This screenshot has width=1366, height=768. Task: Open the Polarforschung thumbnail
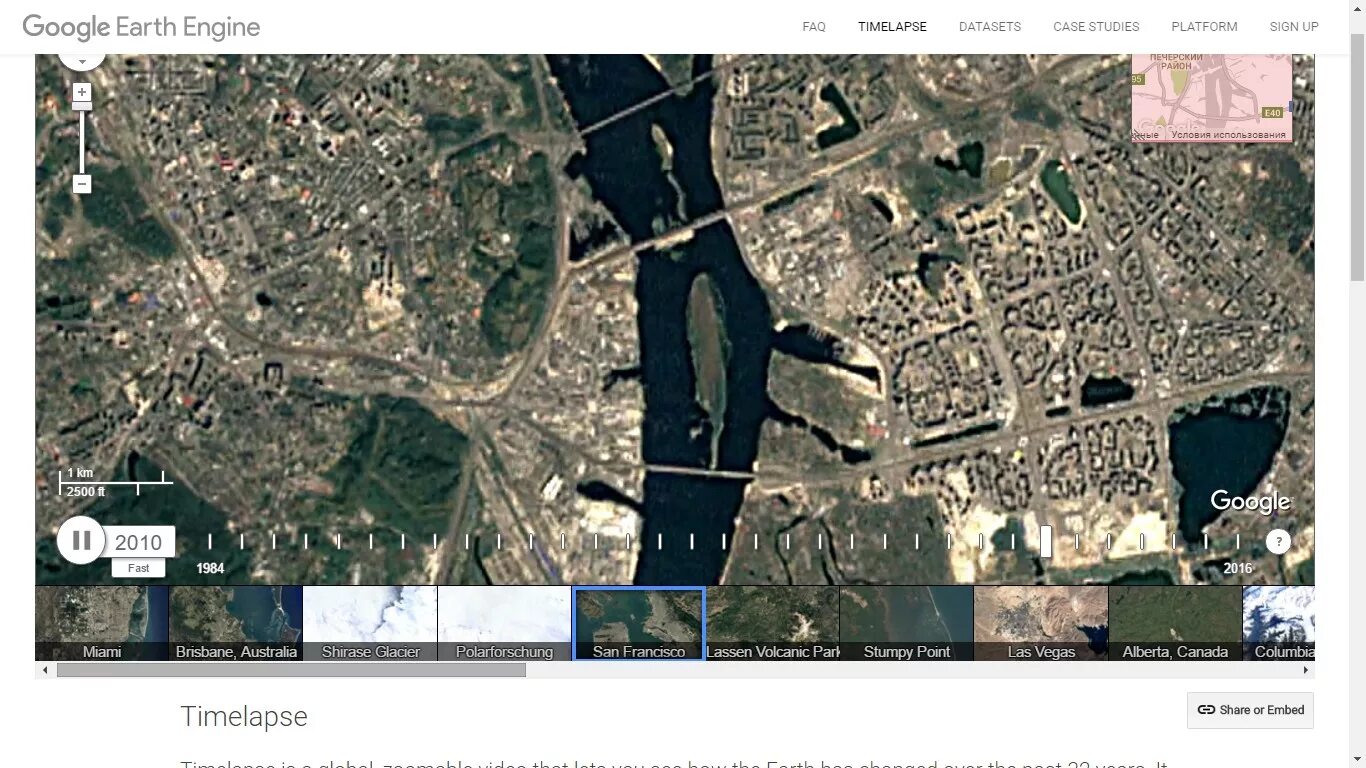coord(504,623)
